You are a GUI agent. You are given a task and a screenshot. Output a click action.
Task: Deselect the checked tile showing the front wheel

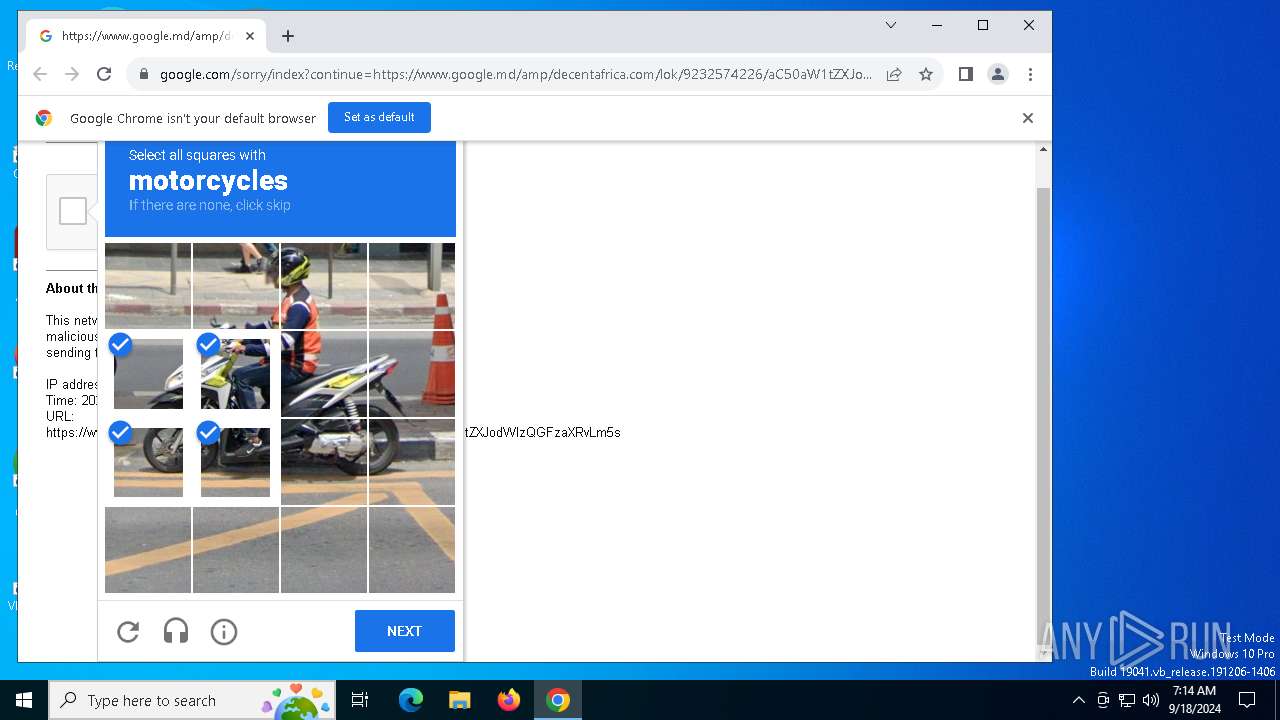coord(148,462)
